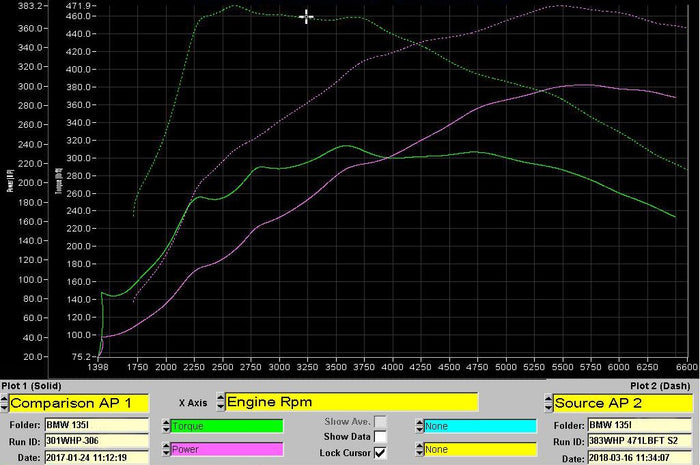700x465 pixels.
Task: Click the spinner arrows next to Power
Action: pos(165,450)
